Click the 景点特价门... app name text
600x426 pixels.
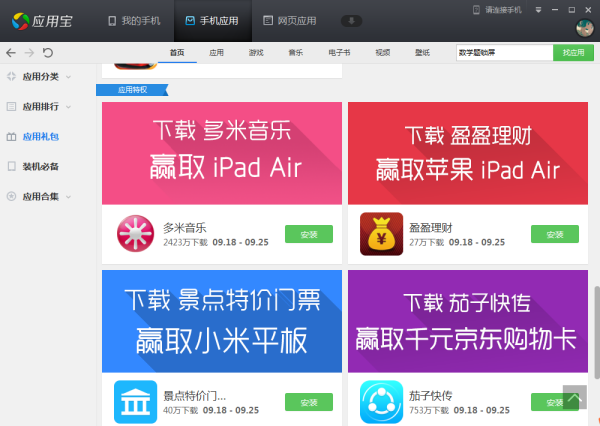(195, 396)
